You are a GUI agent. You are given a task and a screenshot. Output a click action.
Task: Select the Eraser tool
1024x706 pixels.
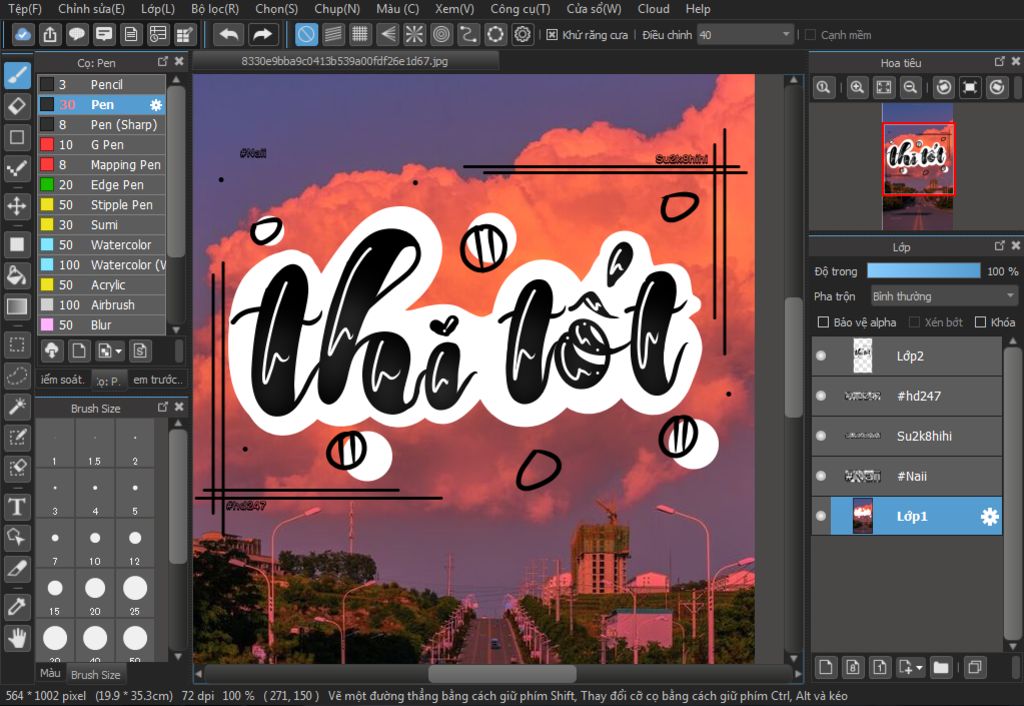(17, 106)
